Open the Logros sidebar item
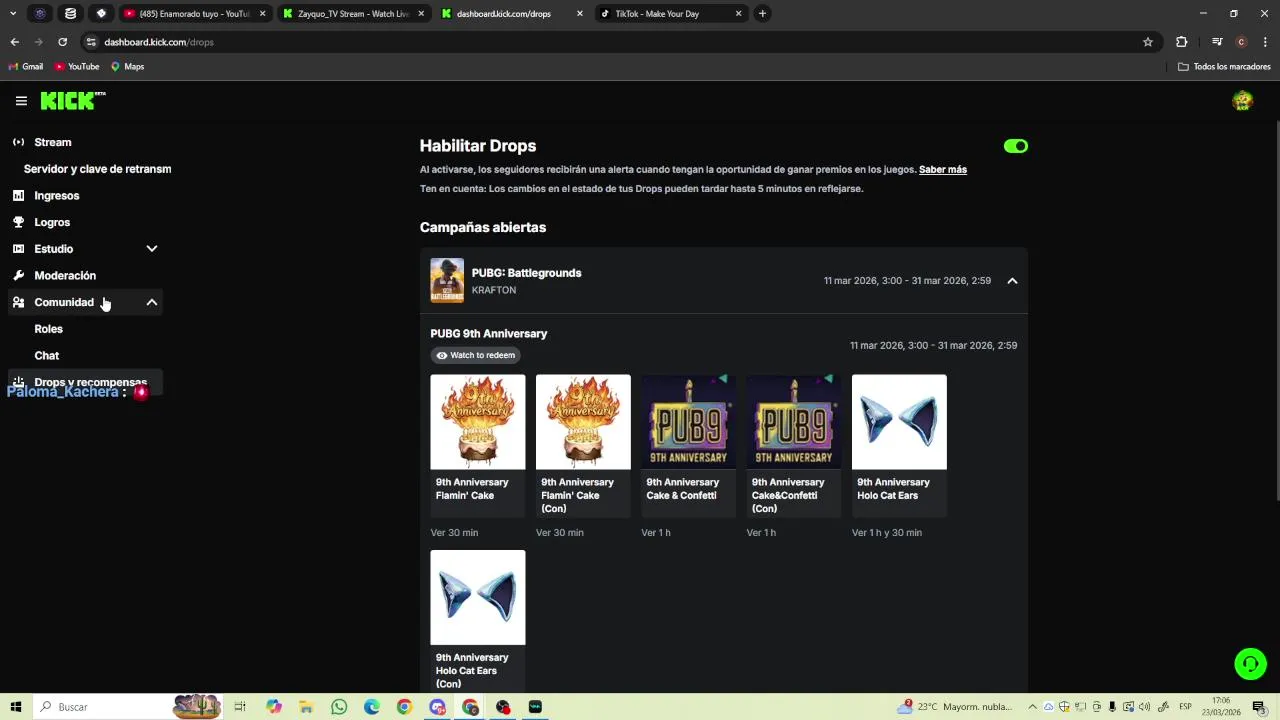This screenshot has height=720, width=1280. 84,222
